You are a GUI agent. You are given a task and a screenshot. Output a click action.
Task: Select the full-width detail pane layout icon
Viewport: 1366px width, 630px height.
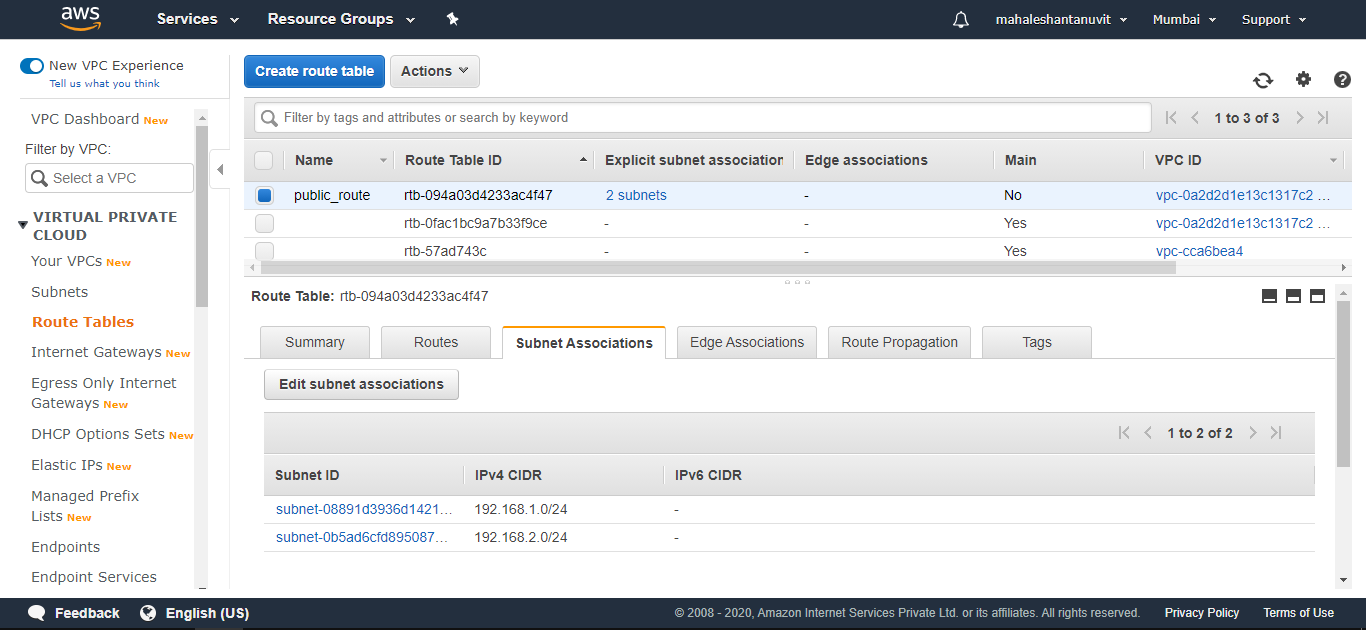1317,296
